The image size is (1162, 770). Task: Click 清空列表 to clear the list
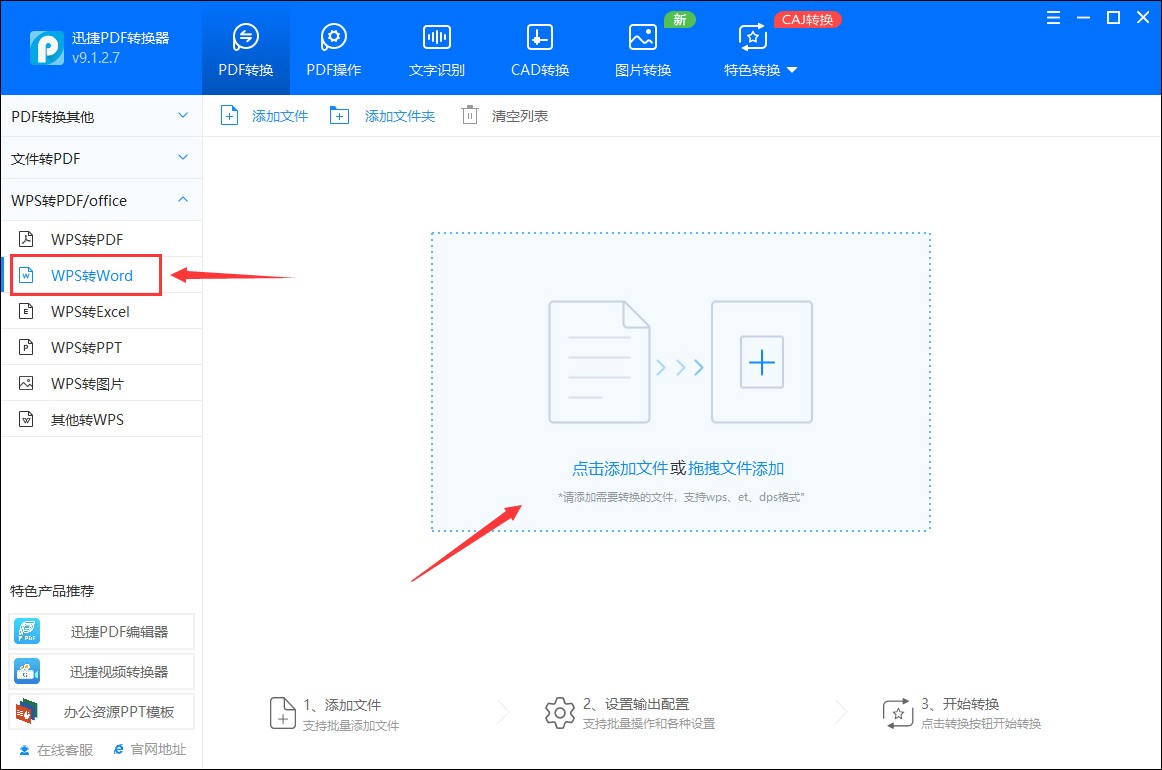[x=505, y=116]
